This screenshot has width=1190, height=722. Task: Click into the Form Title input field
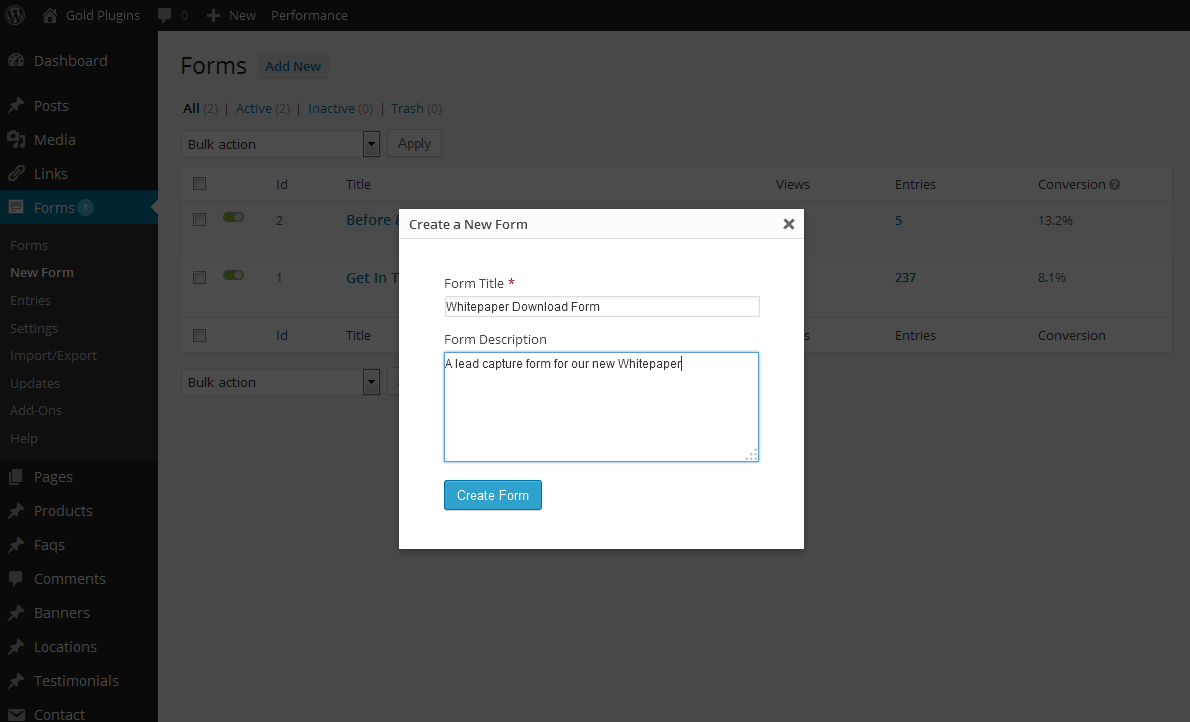(x=601, y=307)
